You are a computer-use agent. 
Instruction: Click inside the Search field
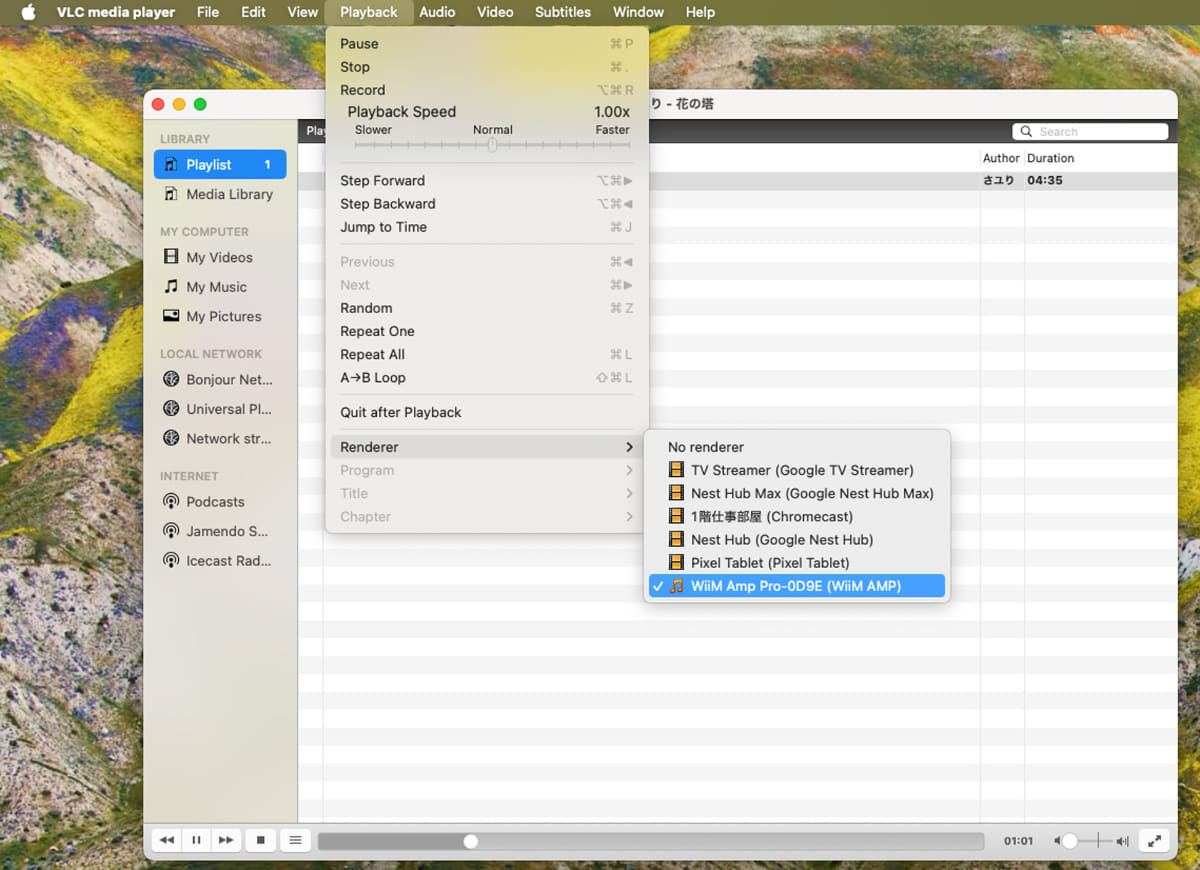pos(1090,131)
